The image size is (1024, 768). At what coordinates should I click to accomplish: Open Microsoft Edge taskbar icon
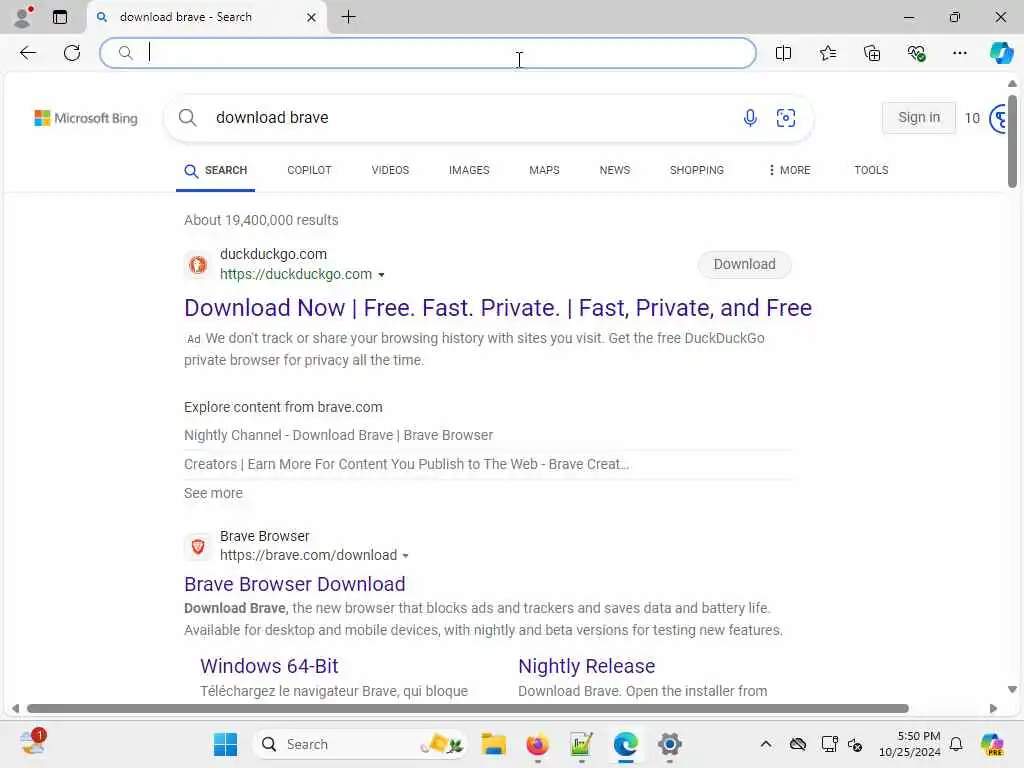[626, 744]
